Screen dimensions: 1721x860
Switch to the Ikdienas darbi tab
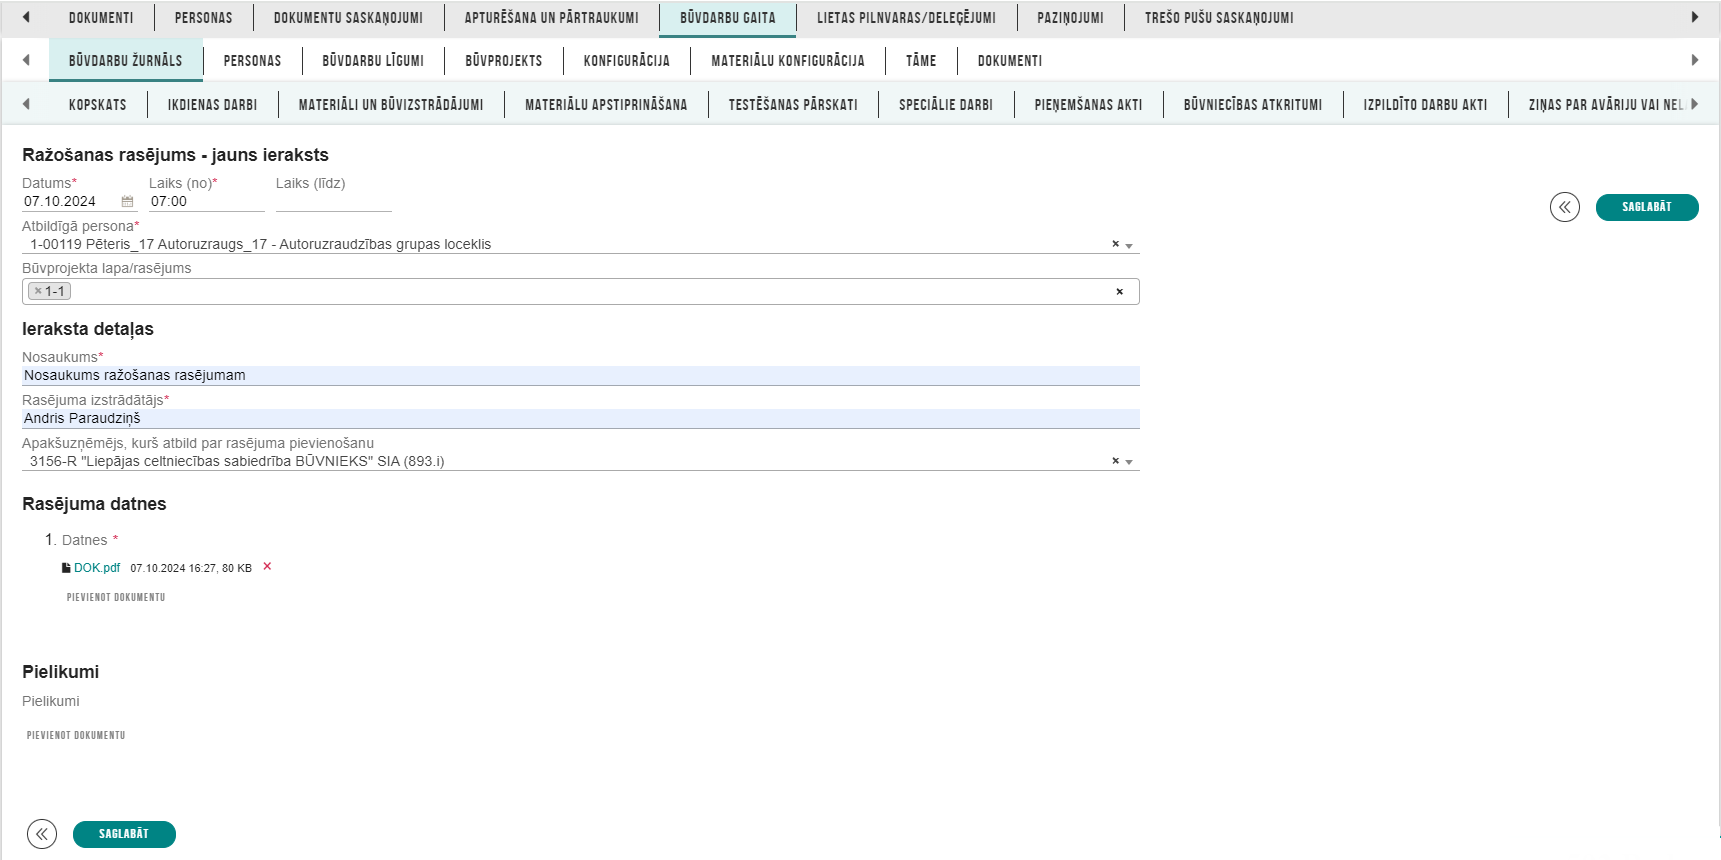click(212, 105)
